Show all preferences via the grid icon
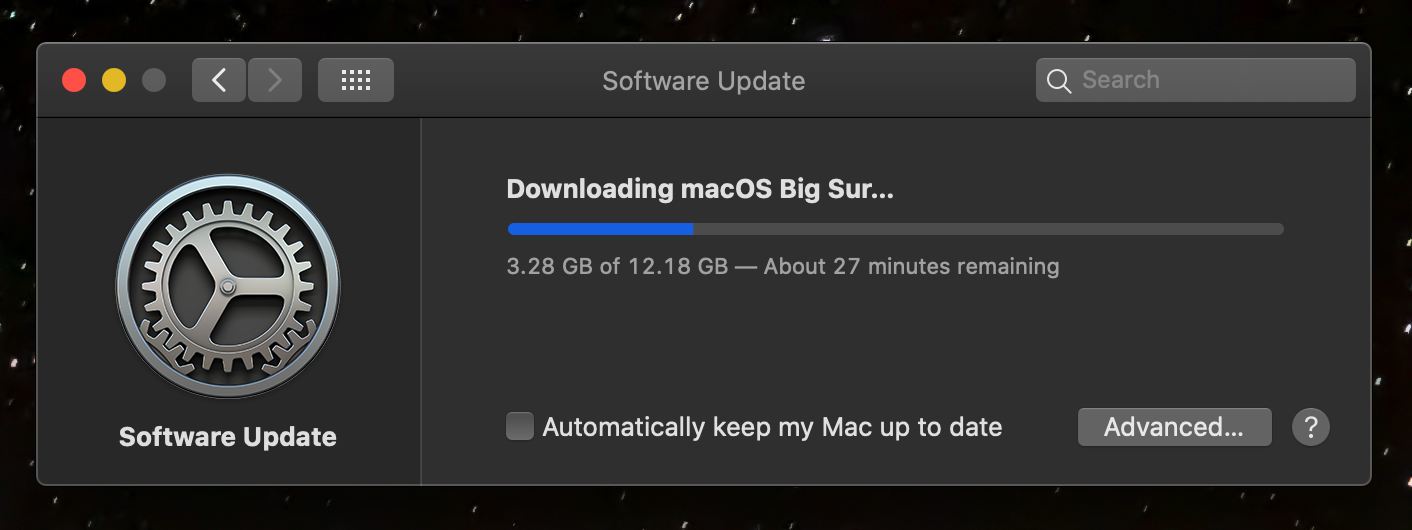Viewport: 1412px width, 530px height. [x=356, y=80]
